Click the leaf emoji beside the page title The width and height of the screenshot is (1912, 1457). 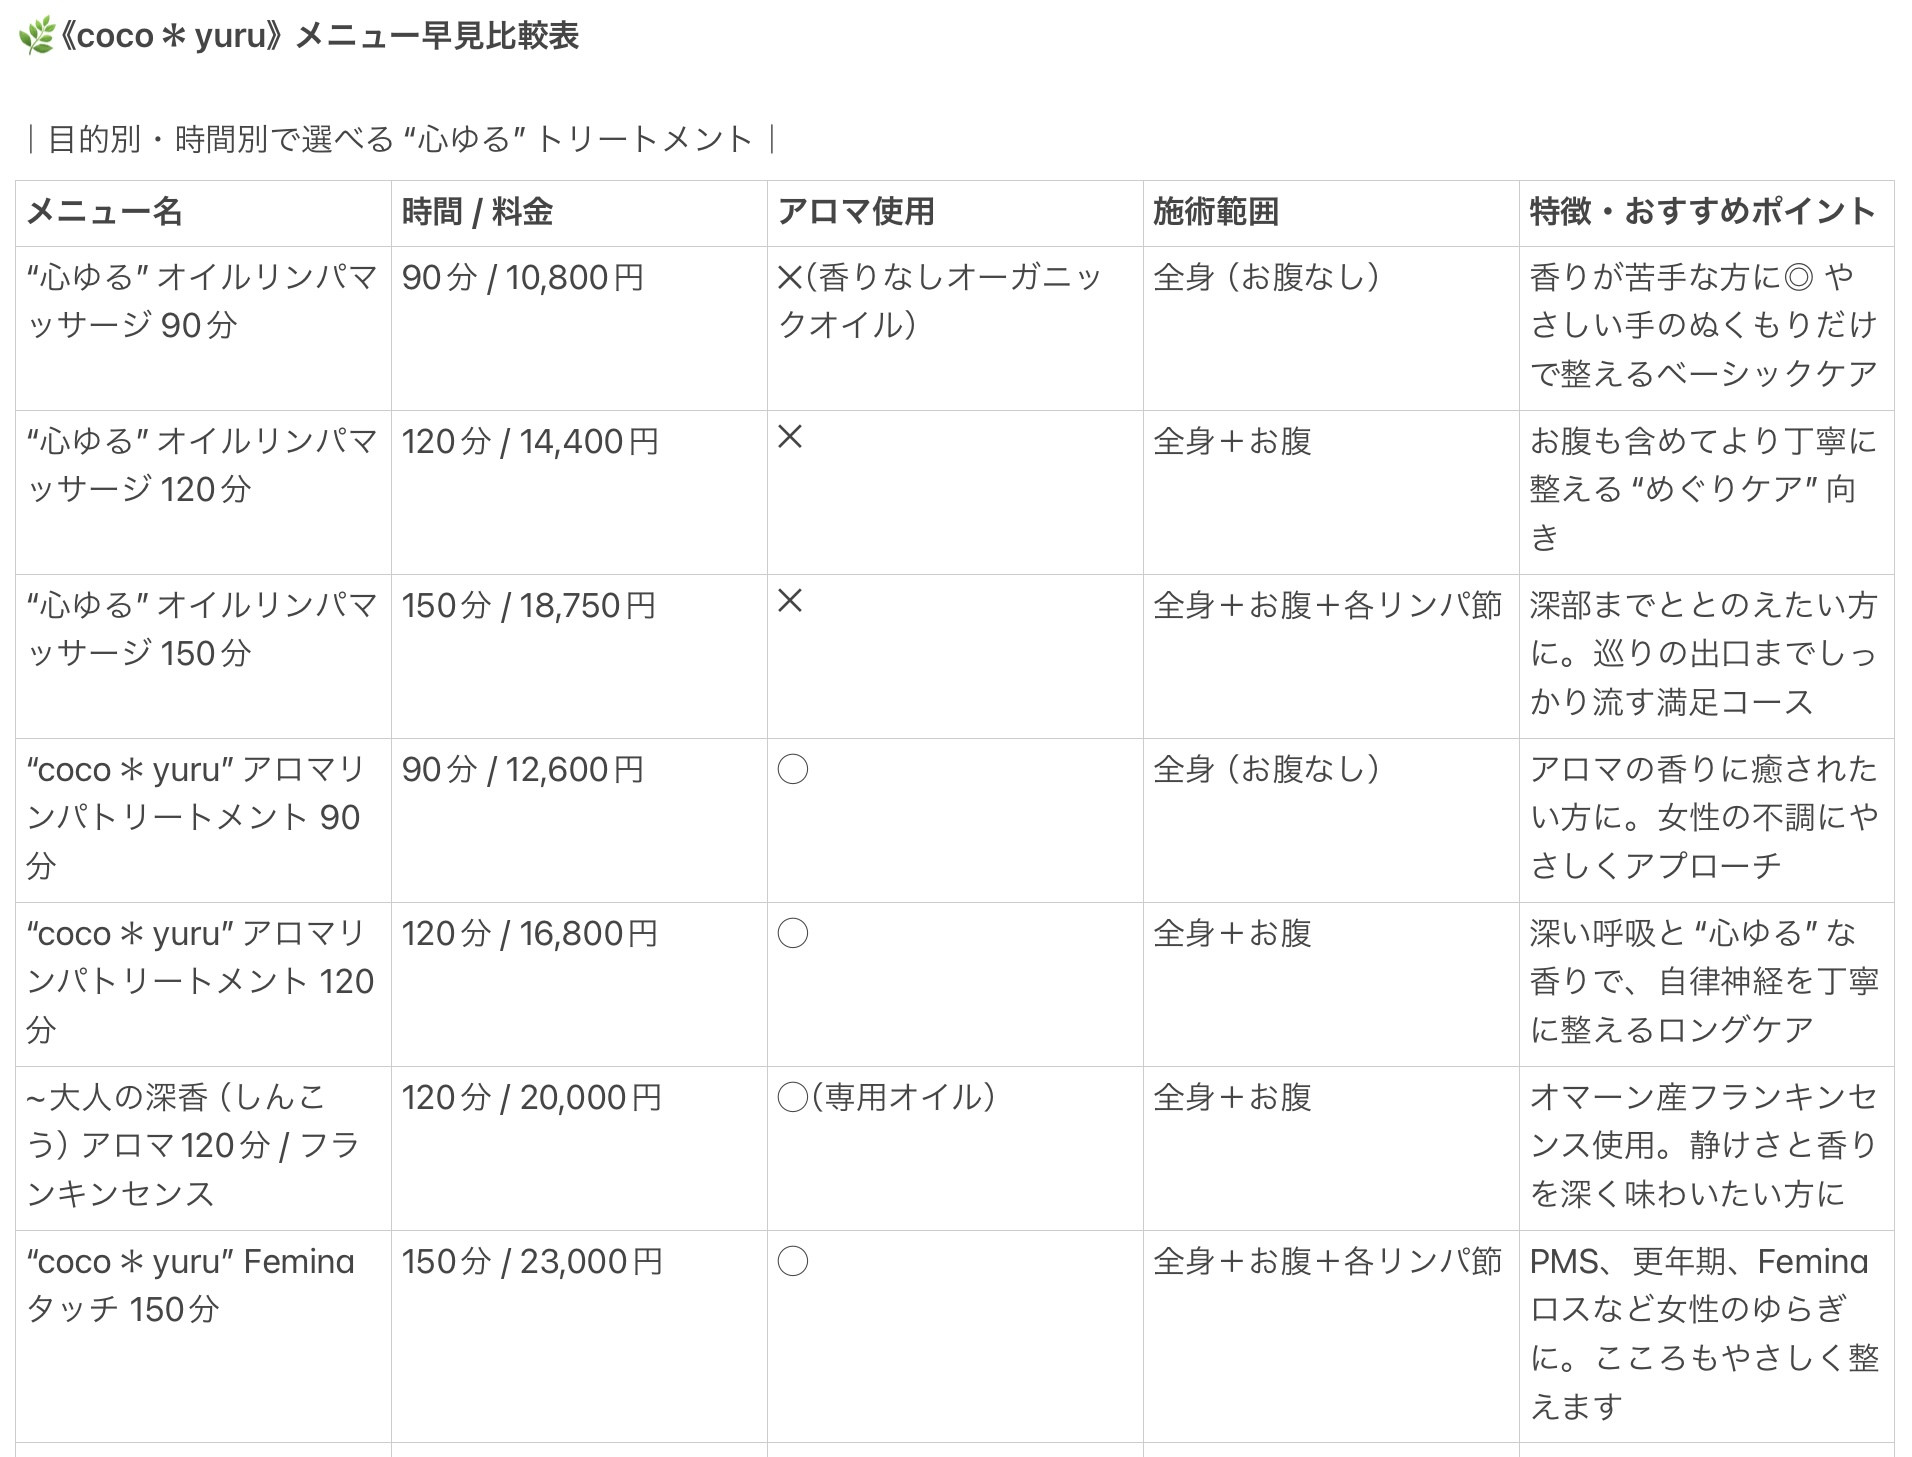pos(36,37)
